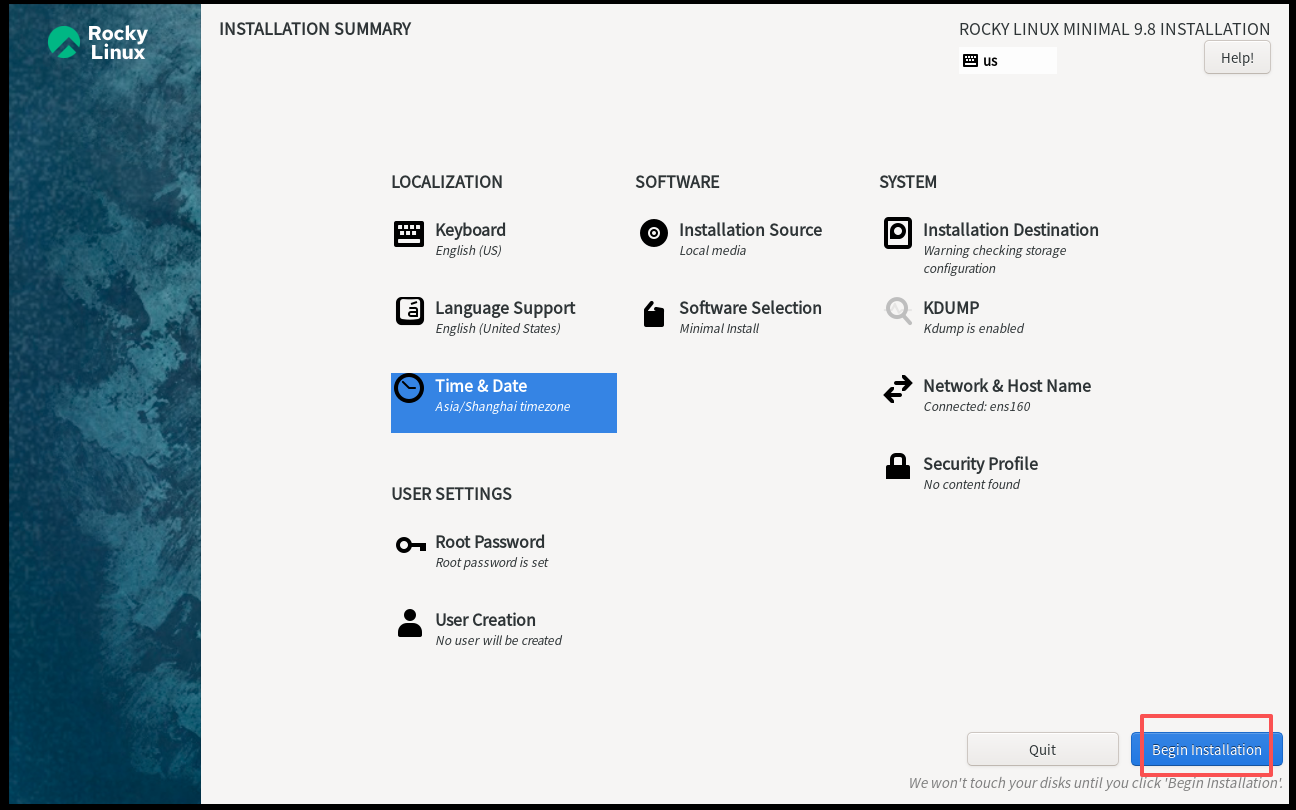Click the Installation Source disc icon
Image resolution: width=1296 pixels, height=810 pixels.
pos(654,234)
